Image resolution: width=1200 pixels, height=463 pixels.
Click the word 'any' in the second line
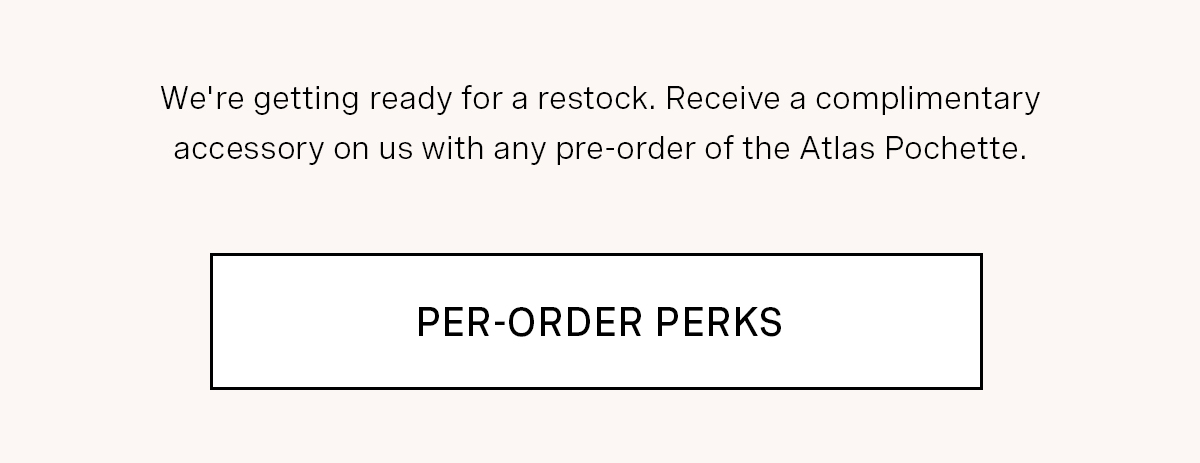coord(517,149)
